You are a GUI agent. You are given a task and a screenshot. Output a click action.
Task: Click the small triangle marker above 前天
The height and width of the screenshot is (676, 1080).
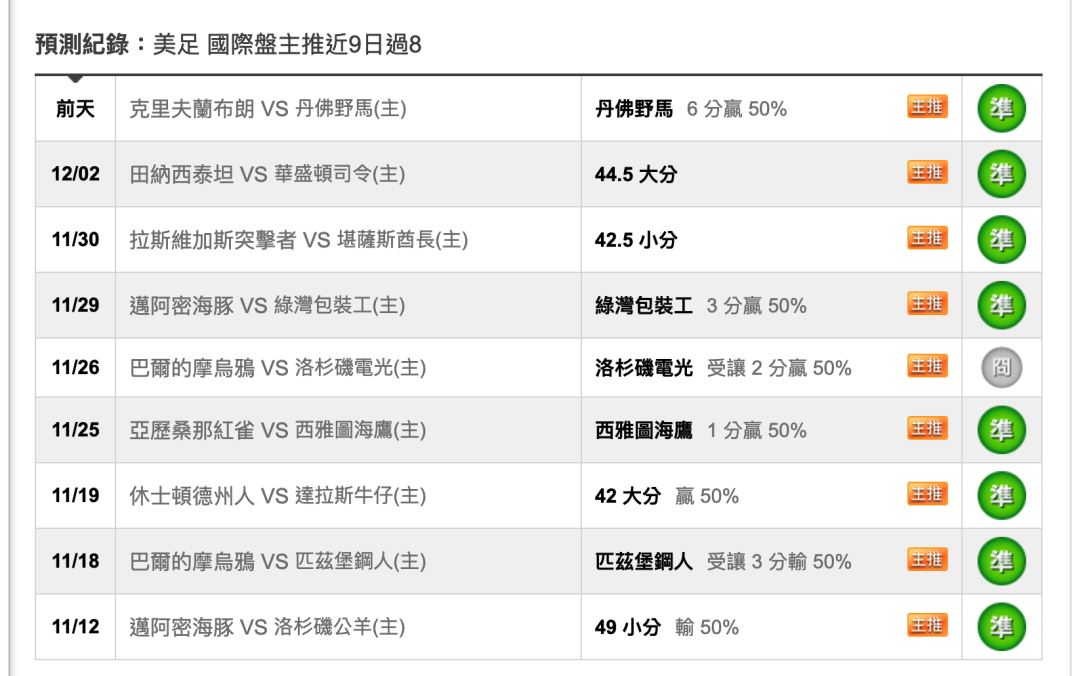[76, 79]
